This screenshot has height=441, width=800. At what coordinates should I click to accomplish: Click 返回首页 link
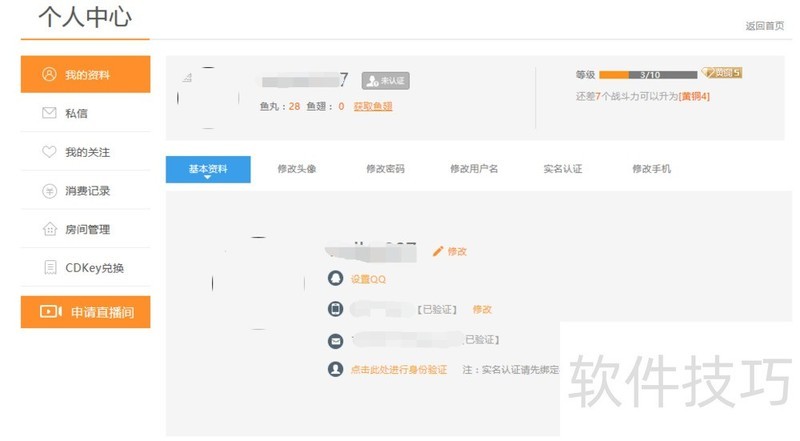tap(764, 26)
